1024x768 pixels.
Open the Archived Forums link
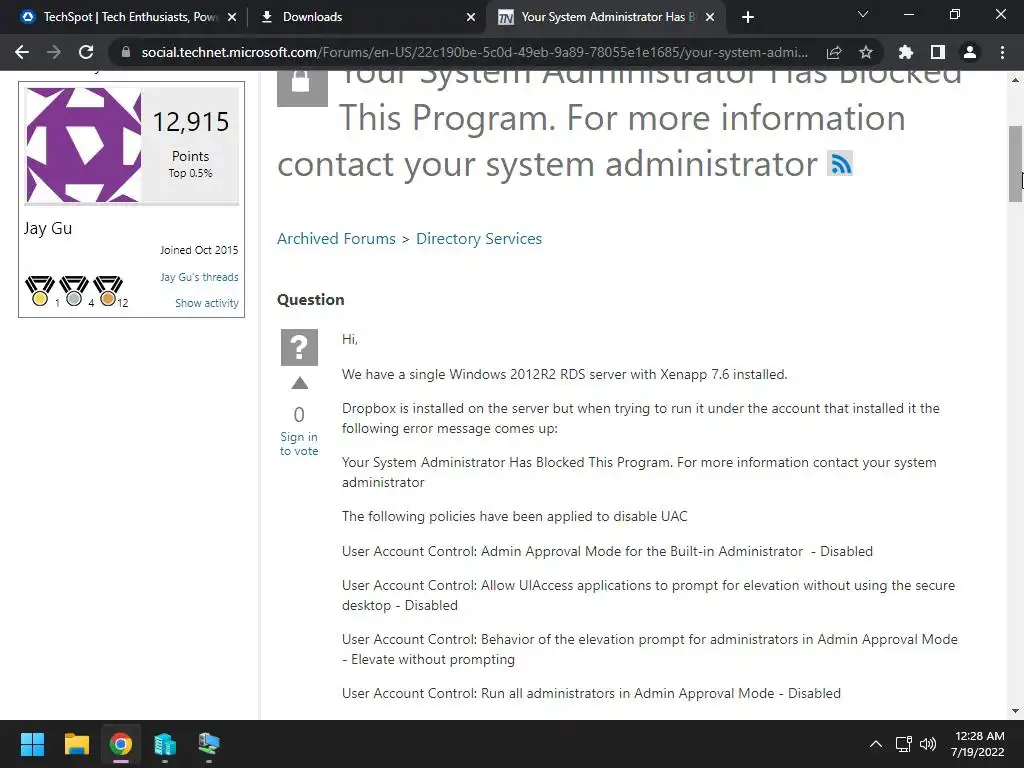[x=336, y=238]
